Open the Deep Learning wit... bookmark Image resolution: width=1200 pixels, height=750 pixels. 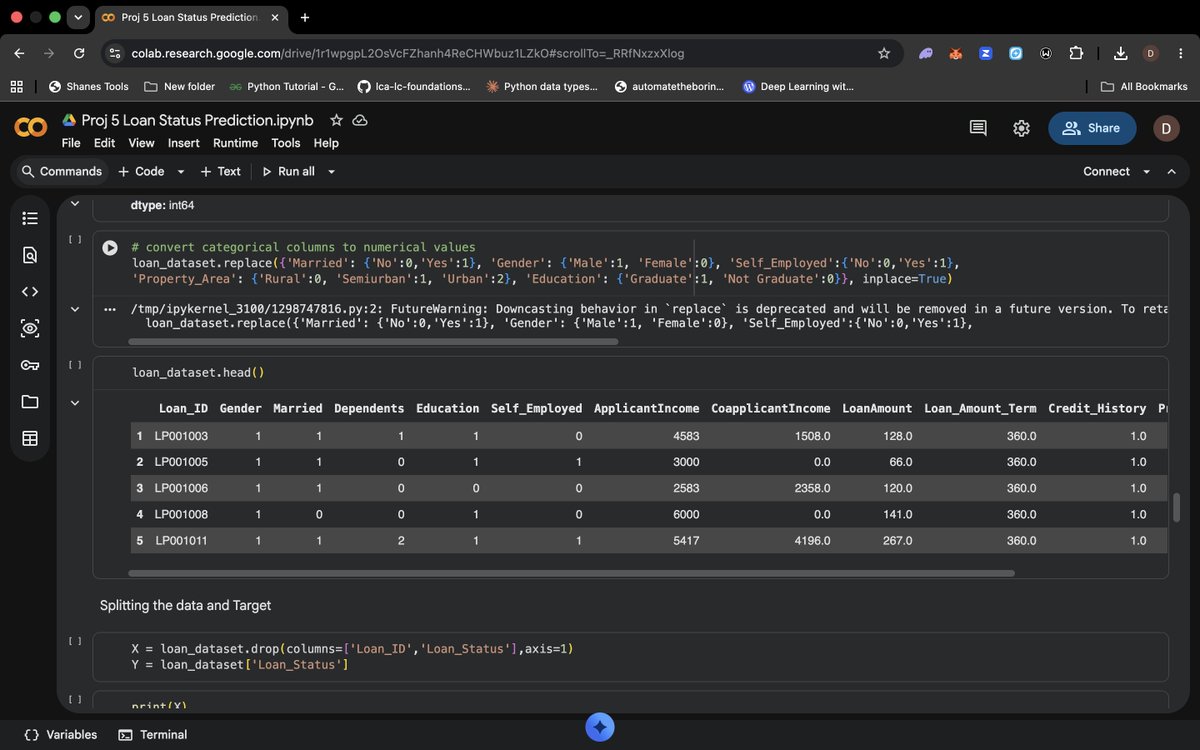[x=798, y=87]
